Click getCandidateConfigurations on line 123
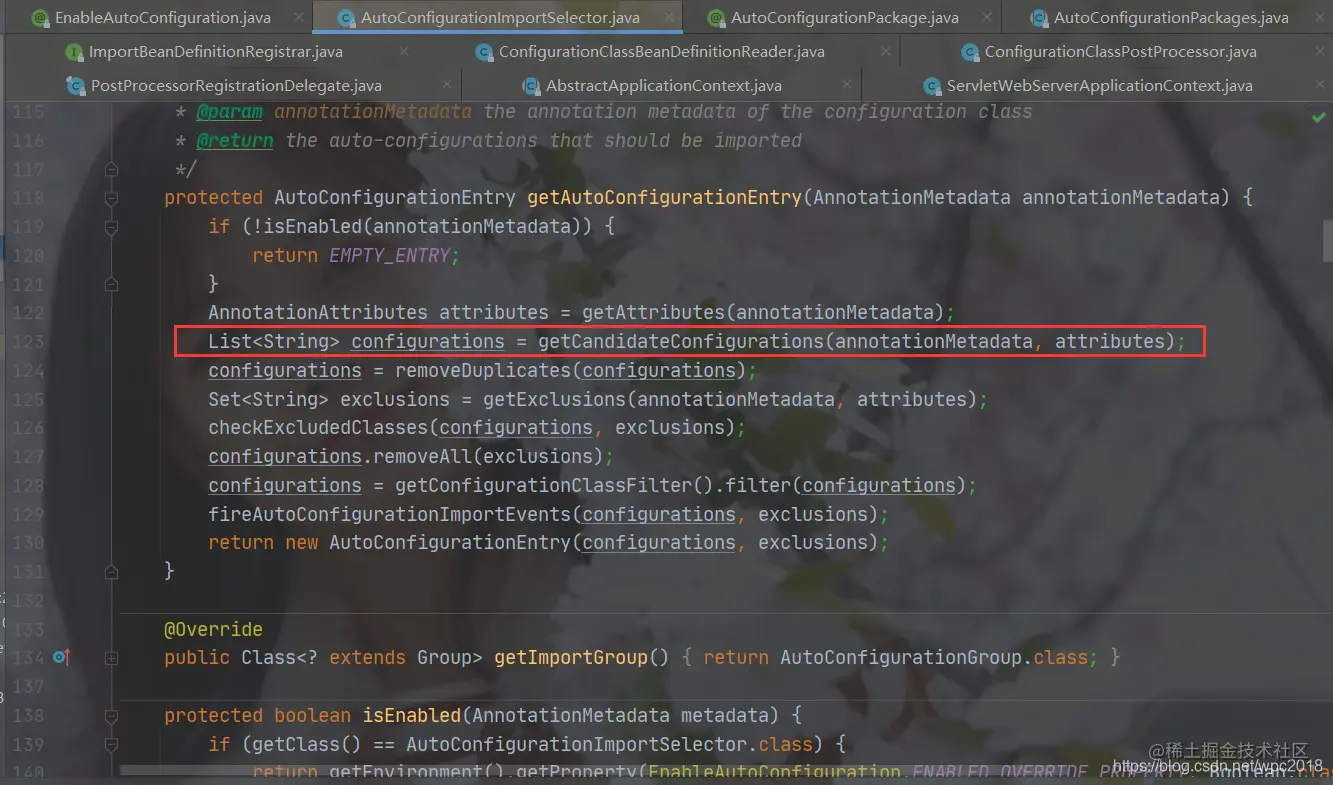1333x785 pixels. [x=681, y=342]
